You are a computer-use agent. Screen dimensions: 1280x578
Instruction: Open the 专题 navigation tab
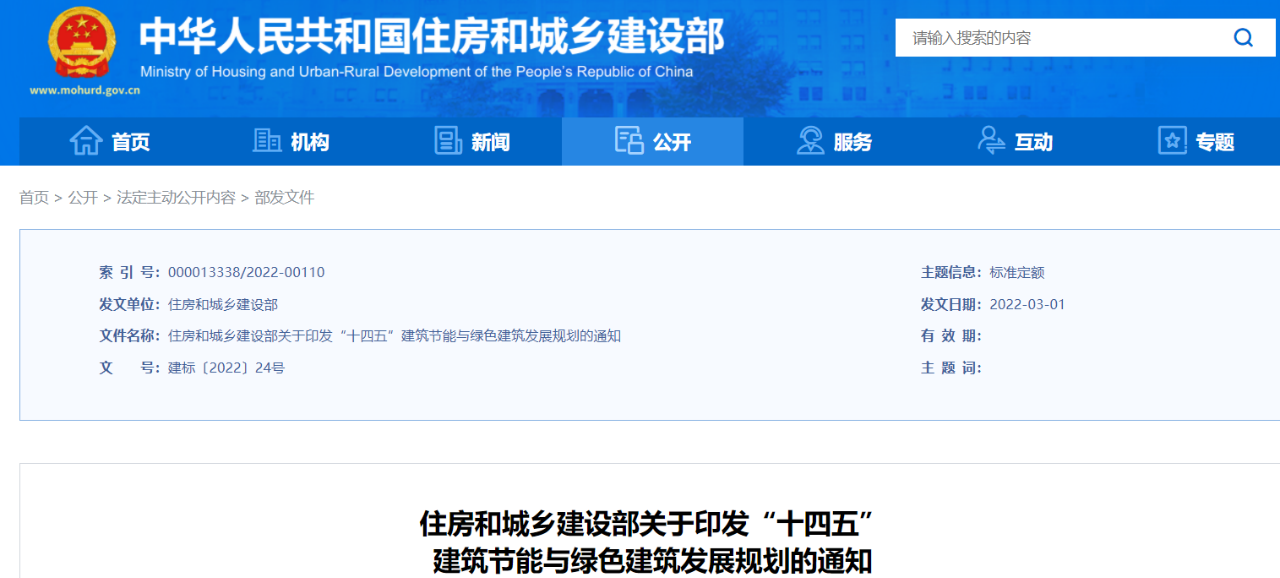pos(1196,141)
